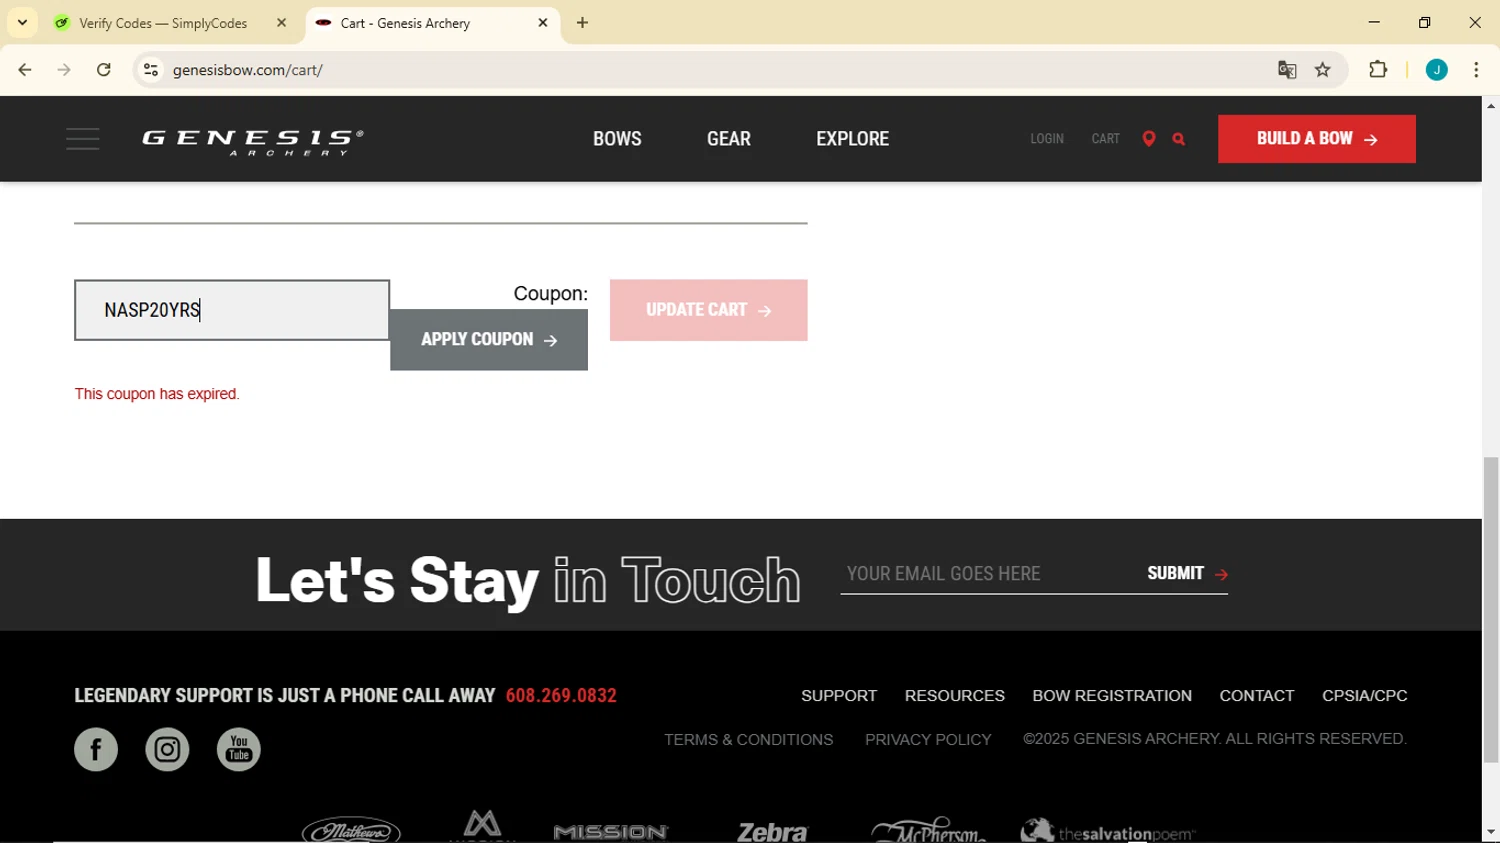Open Google Translate icon in address bar

(1287, 70)
